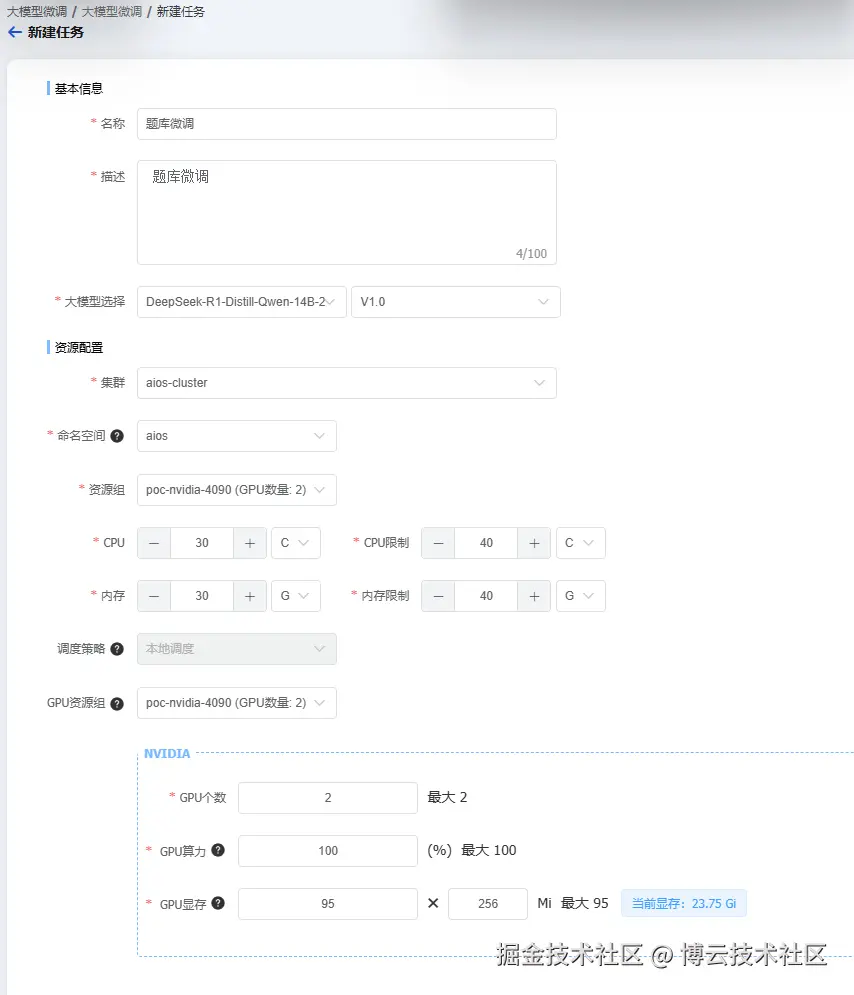854x995 pixels.
Task: Edit the GPU显存 field showing 95
Action: click(328, 904)
